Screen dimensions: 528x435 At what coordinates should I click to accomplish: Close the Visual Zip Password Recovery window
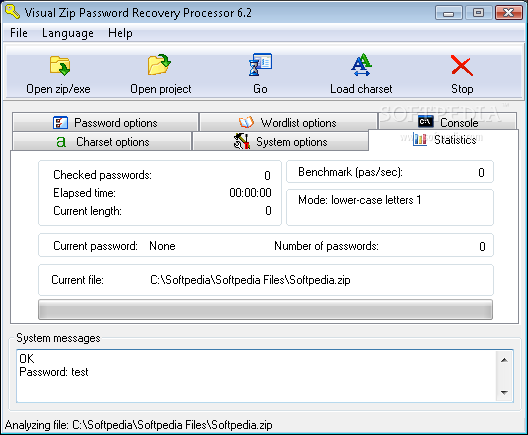tap(508, 13)
